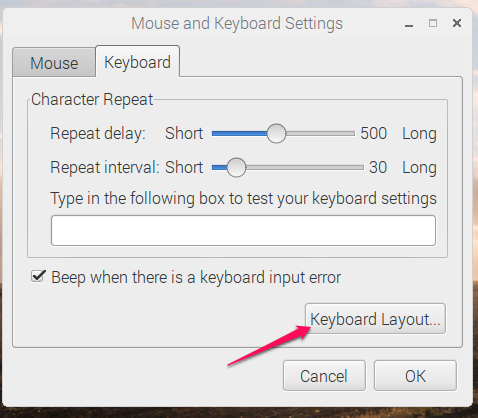Minimize the Mouse and Keyboard Settings window
This screenshot has height=418, width=478.
click(x=409, y=24)
